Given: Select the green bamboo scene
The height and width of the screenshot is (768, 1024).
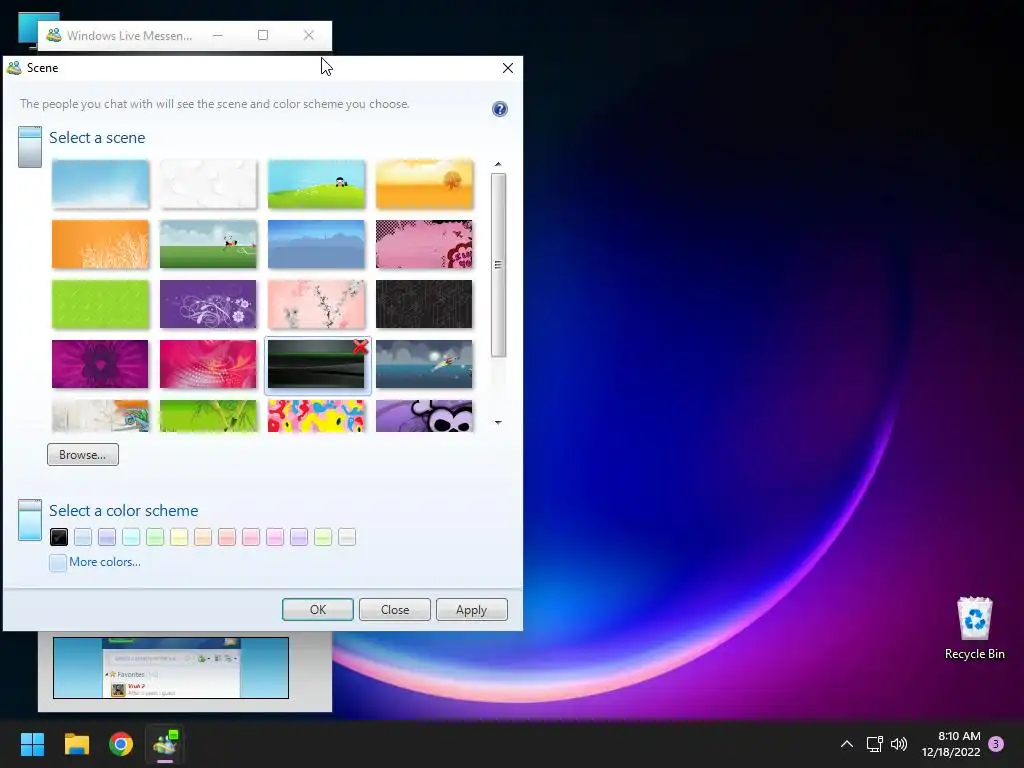Looking at the screenshot, I should pos(208,416).
